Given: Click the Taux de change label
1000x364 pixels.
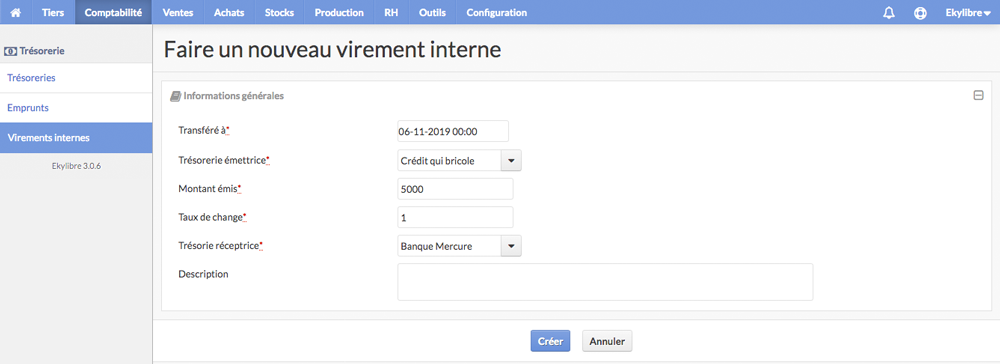Looking at the screenshot, I should (212, 217).
